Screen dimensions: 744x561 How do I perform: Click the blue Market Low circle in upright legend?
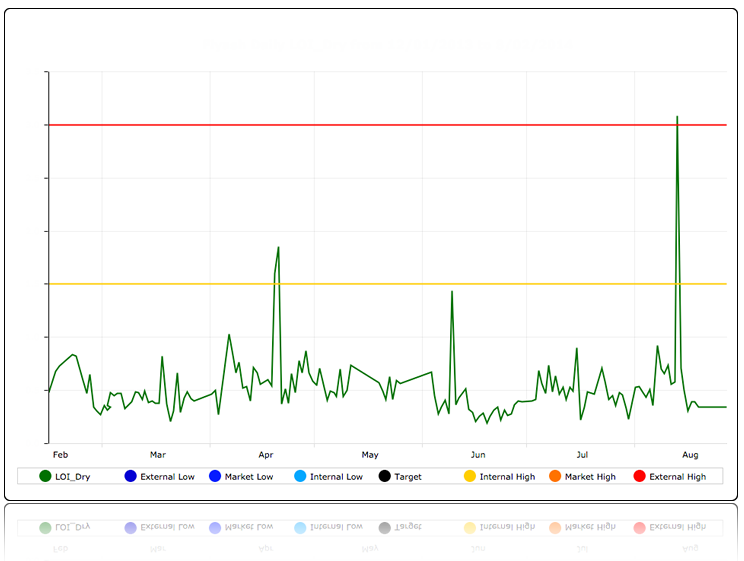(x=215, y=477)
